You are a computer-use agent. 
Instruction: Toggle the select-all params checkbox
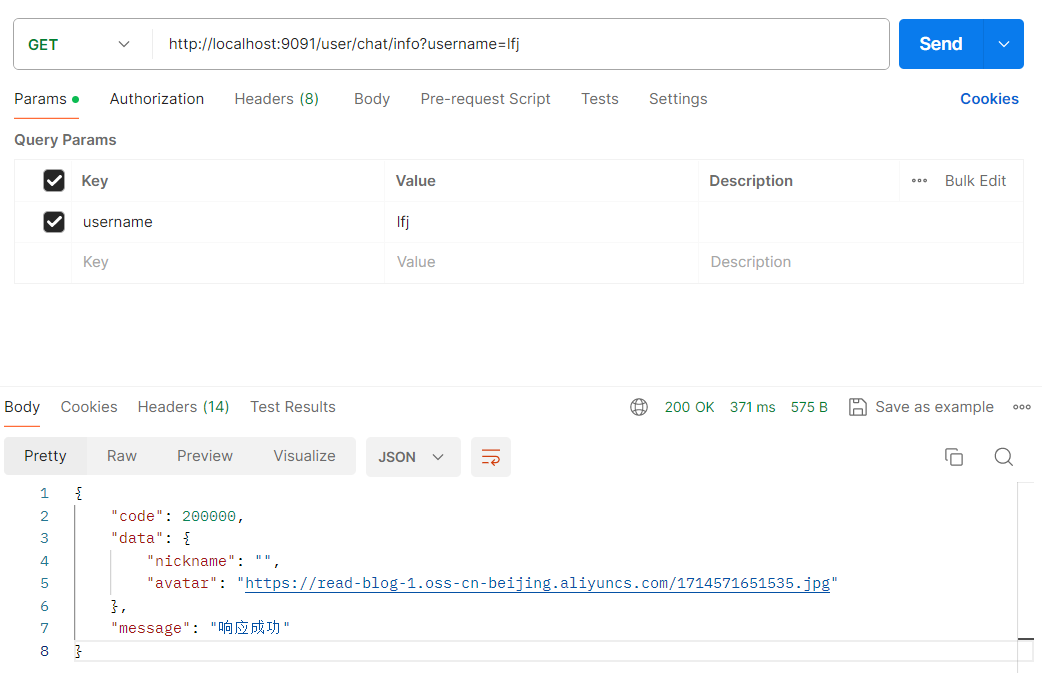pos(54,181)
